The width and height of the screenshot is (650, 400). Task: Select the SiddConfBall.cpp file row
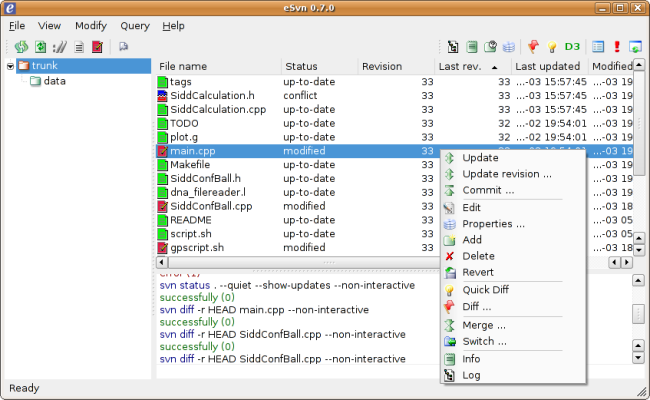tap(210, 206)
